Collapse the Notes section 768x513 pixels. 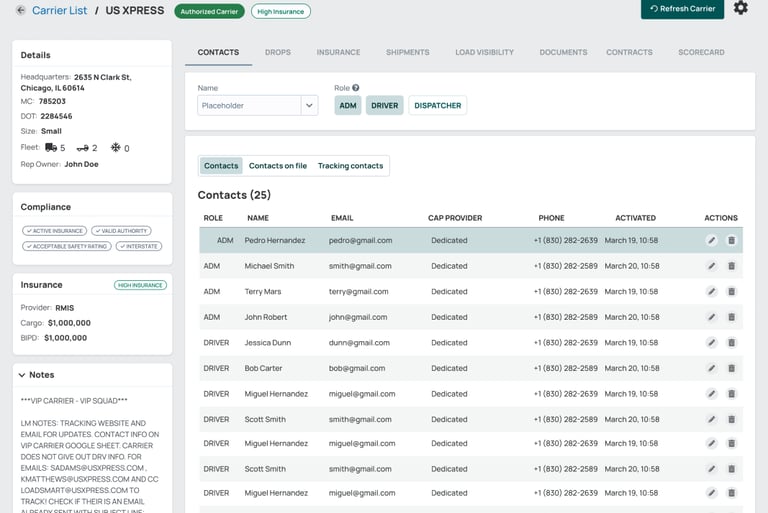23,375
